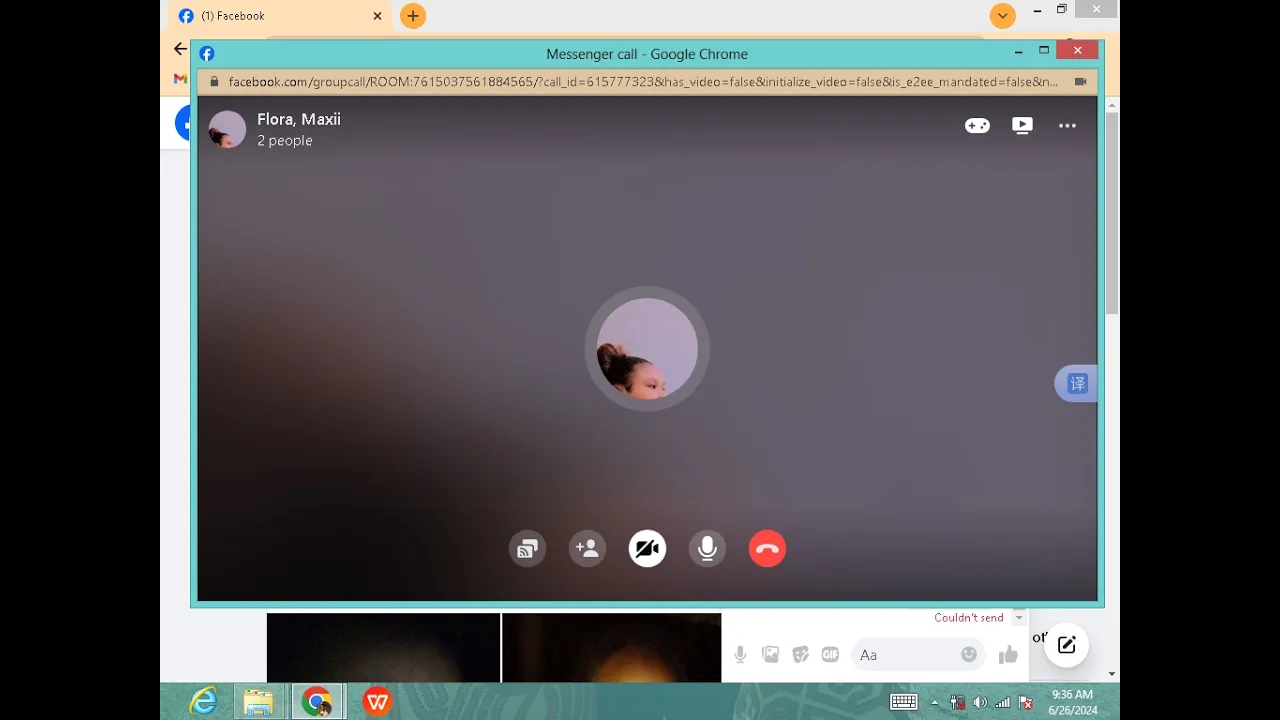End the Messenger call with red hang-up button
This screenshot has height=720, width=1280.
click(x=767, y=549)
